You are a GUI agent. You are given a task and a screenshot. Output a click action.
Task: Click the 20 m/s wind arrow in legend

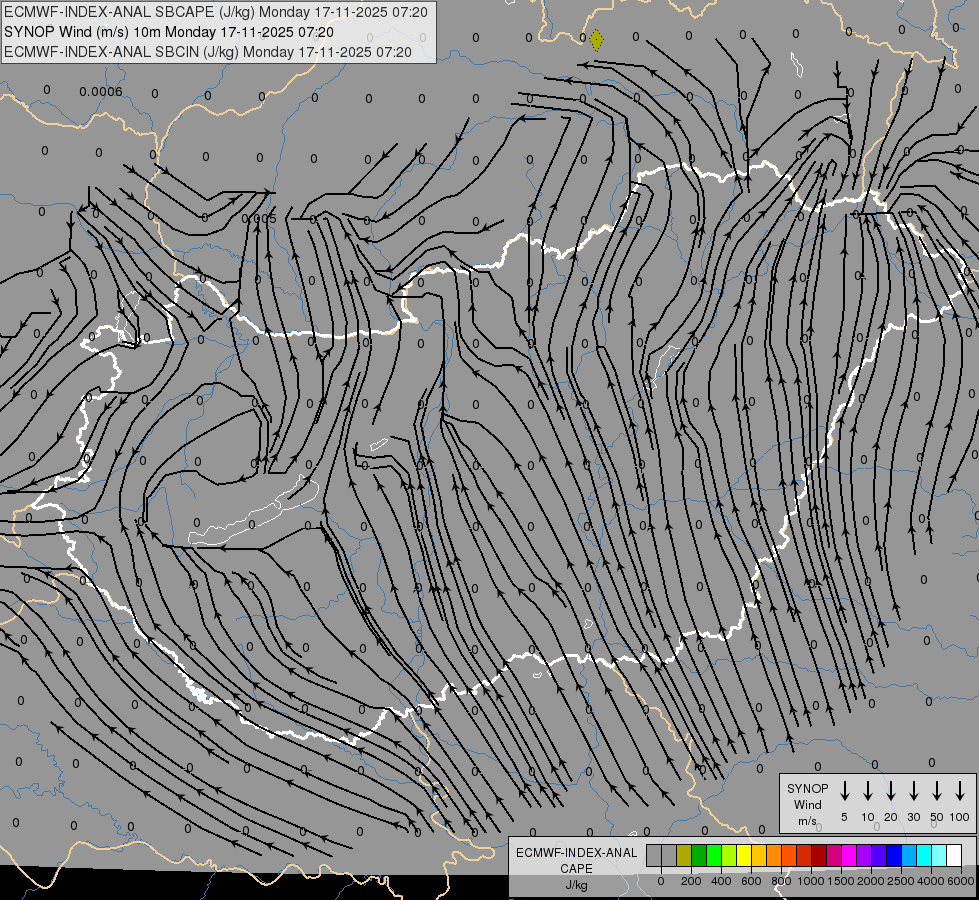pyautogui.click(x=890, y=790)
